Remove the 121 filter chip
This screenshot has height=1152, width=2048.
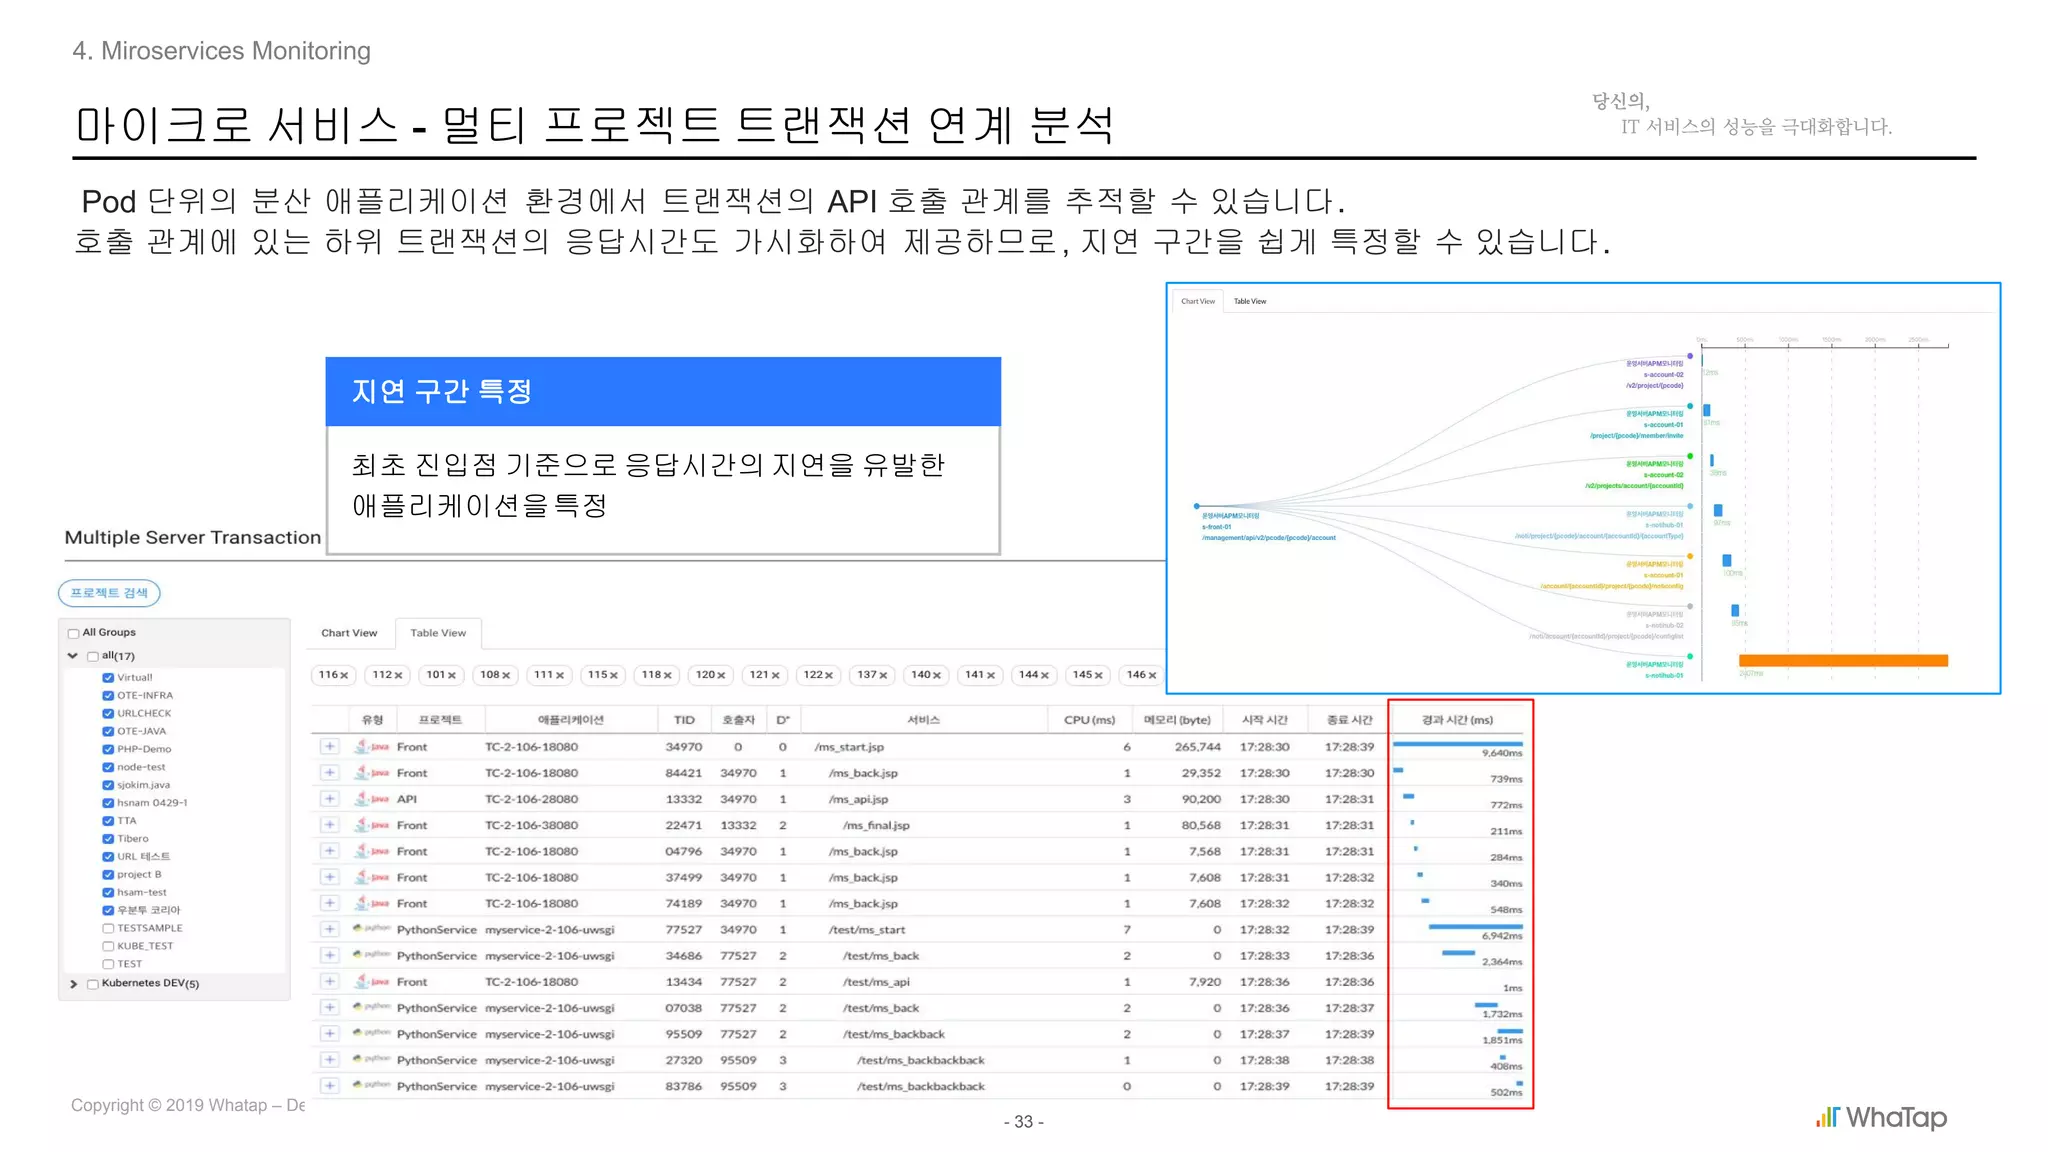pyautogui.click(x=775, y=675)
